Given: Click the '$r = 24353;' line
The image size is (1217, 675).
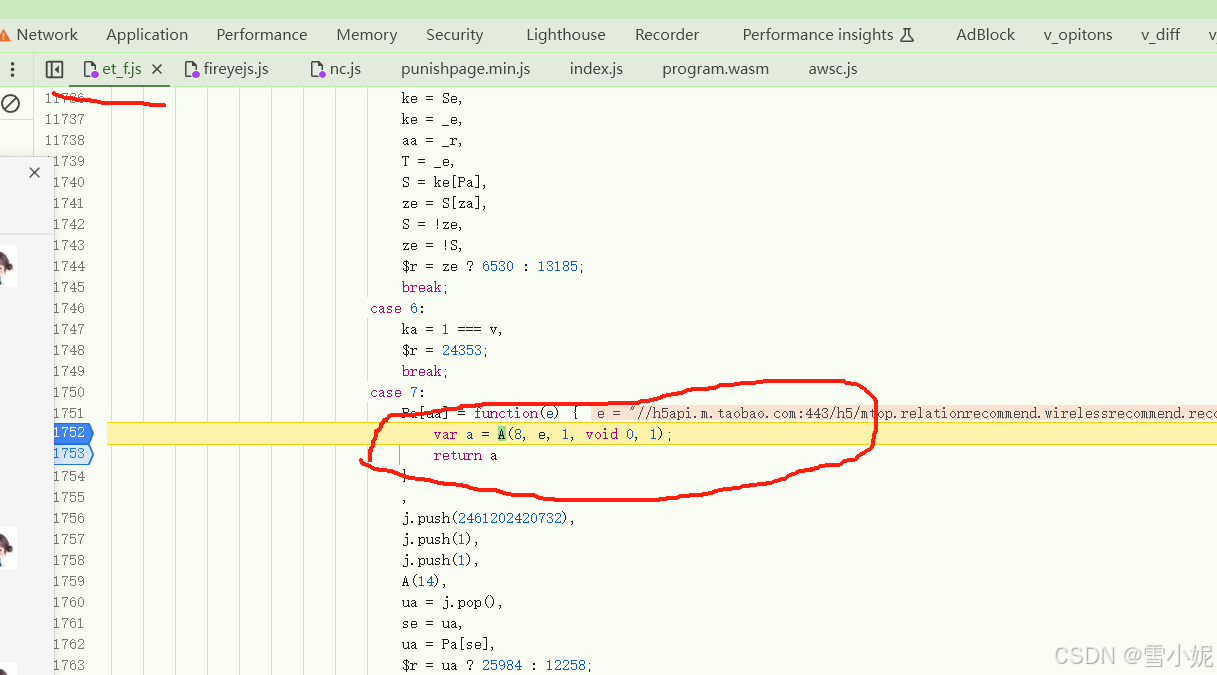Looking at the screenshot, I should pos(445,350).
